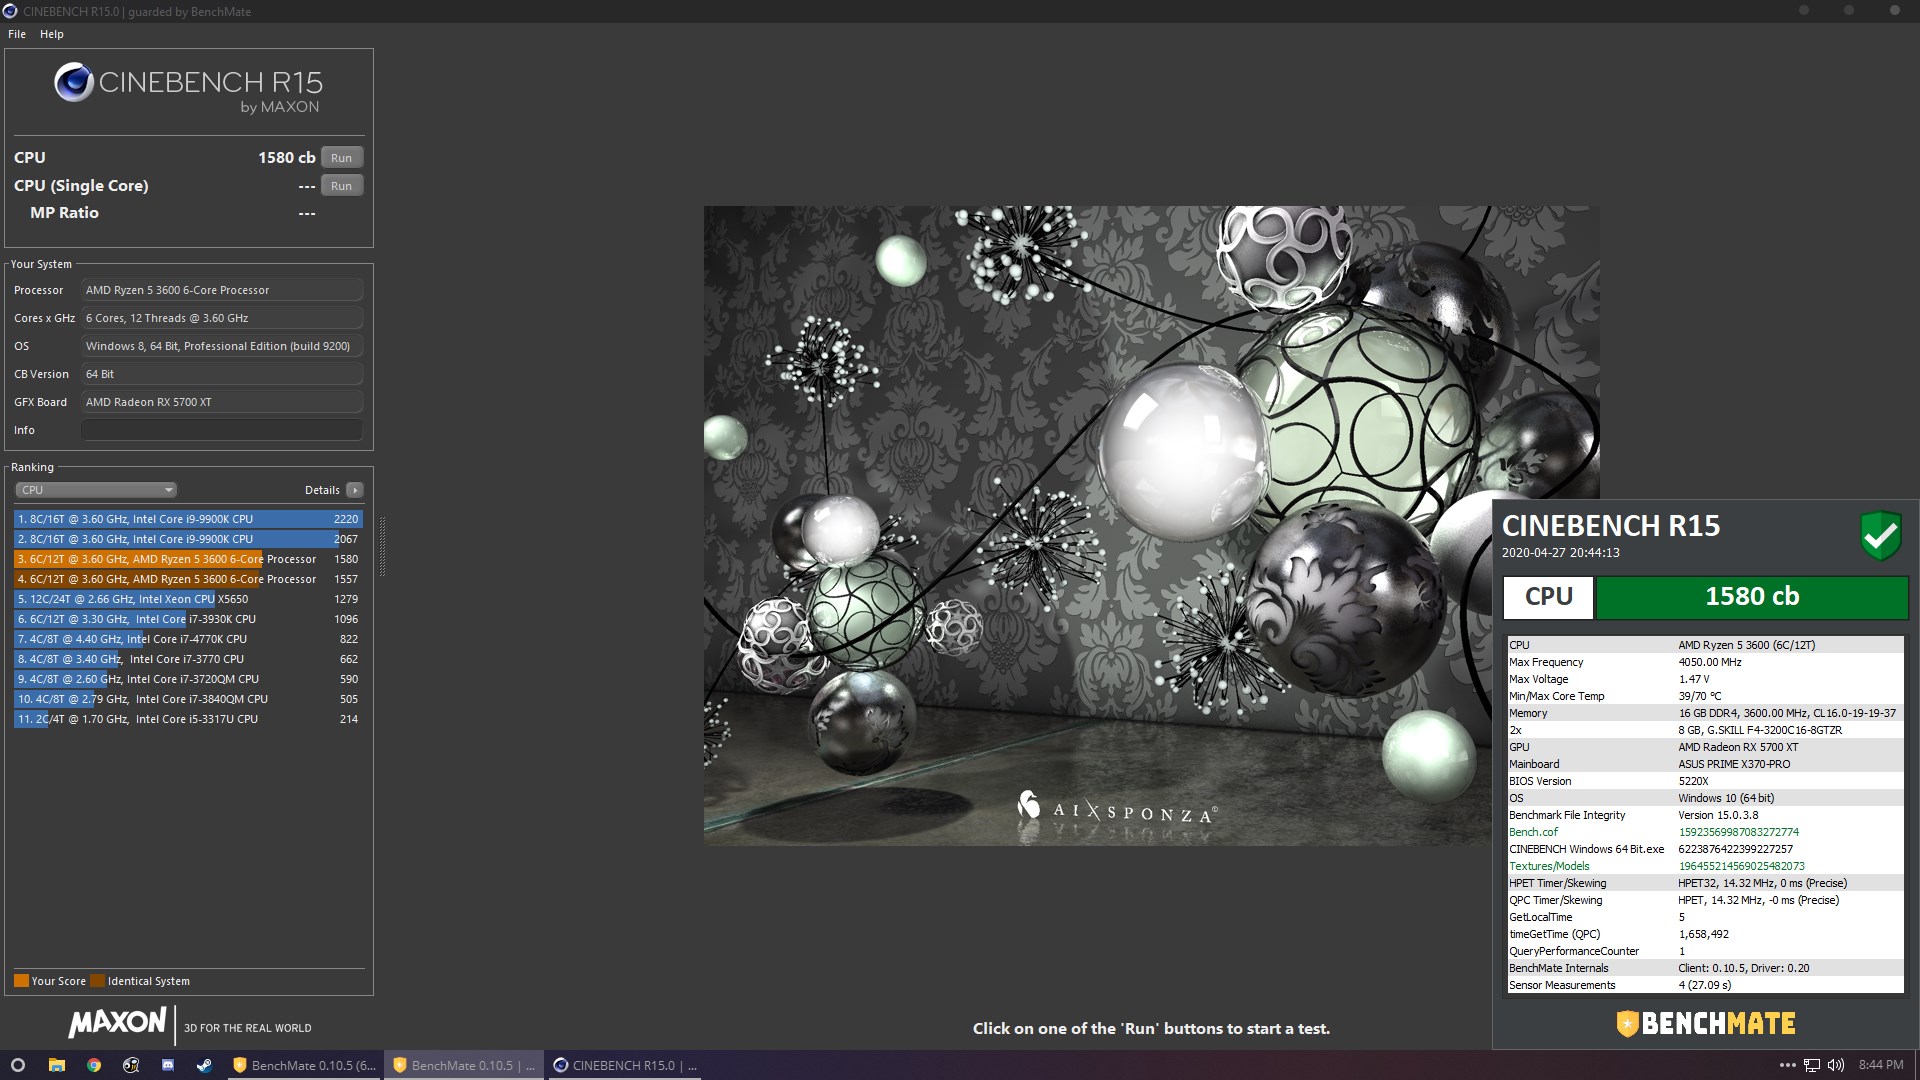Open the CPU ranking type dropdown
The image size is (1920, 1080).
click(x=96, y=490)
